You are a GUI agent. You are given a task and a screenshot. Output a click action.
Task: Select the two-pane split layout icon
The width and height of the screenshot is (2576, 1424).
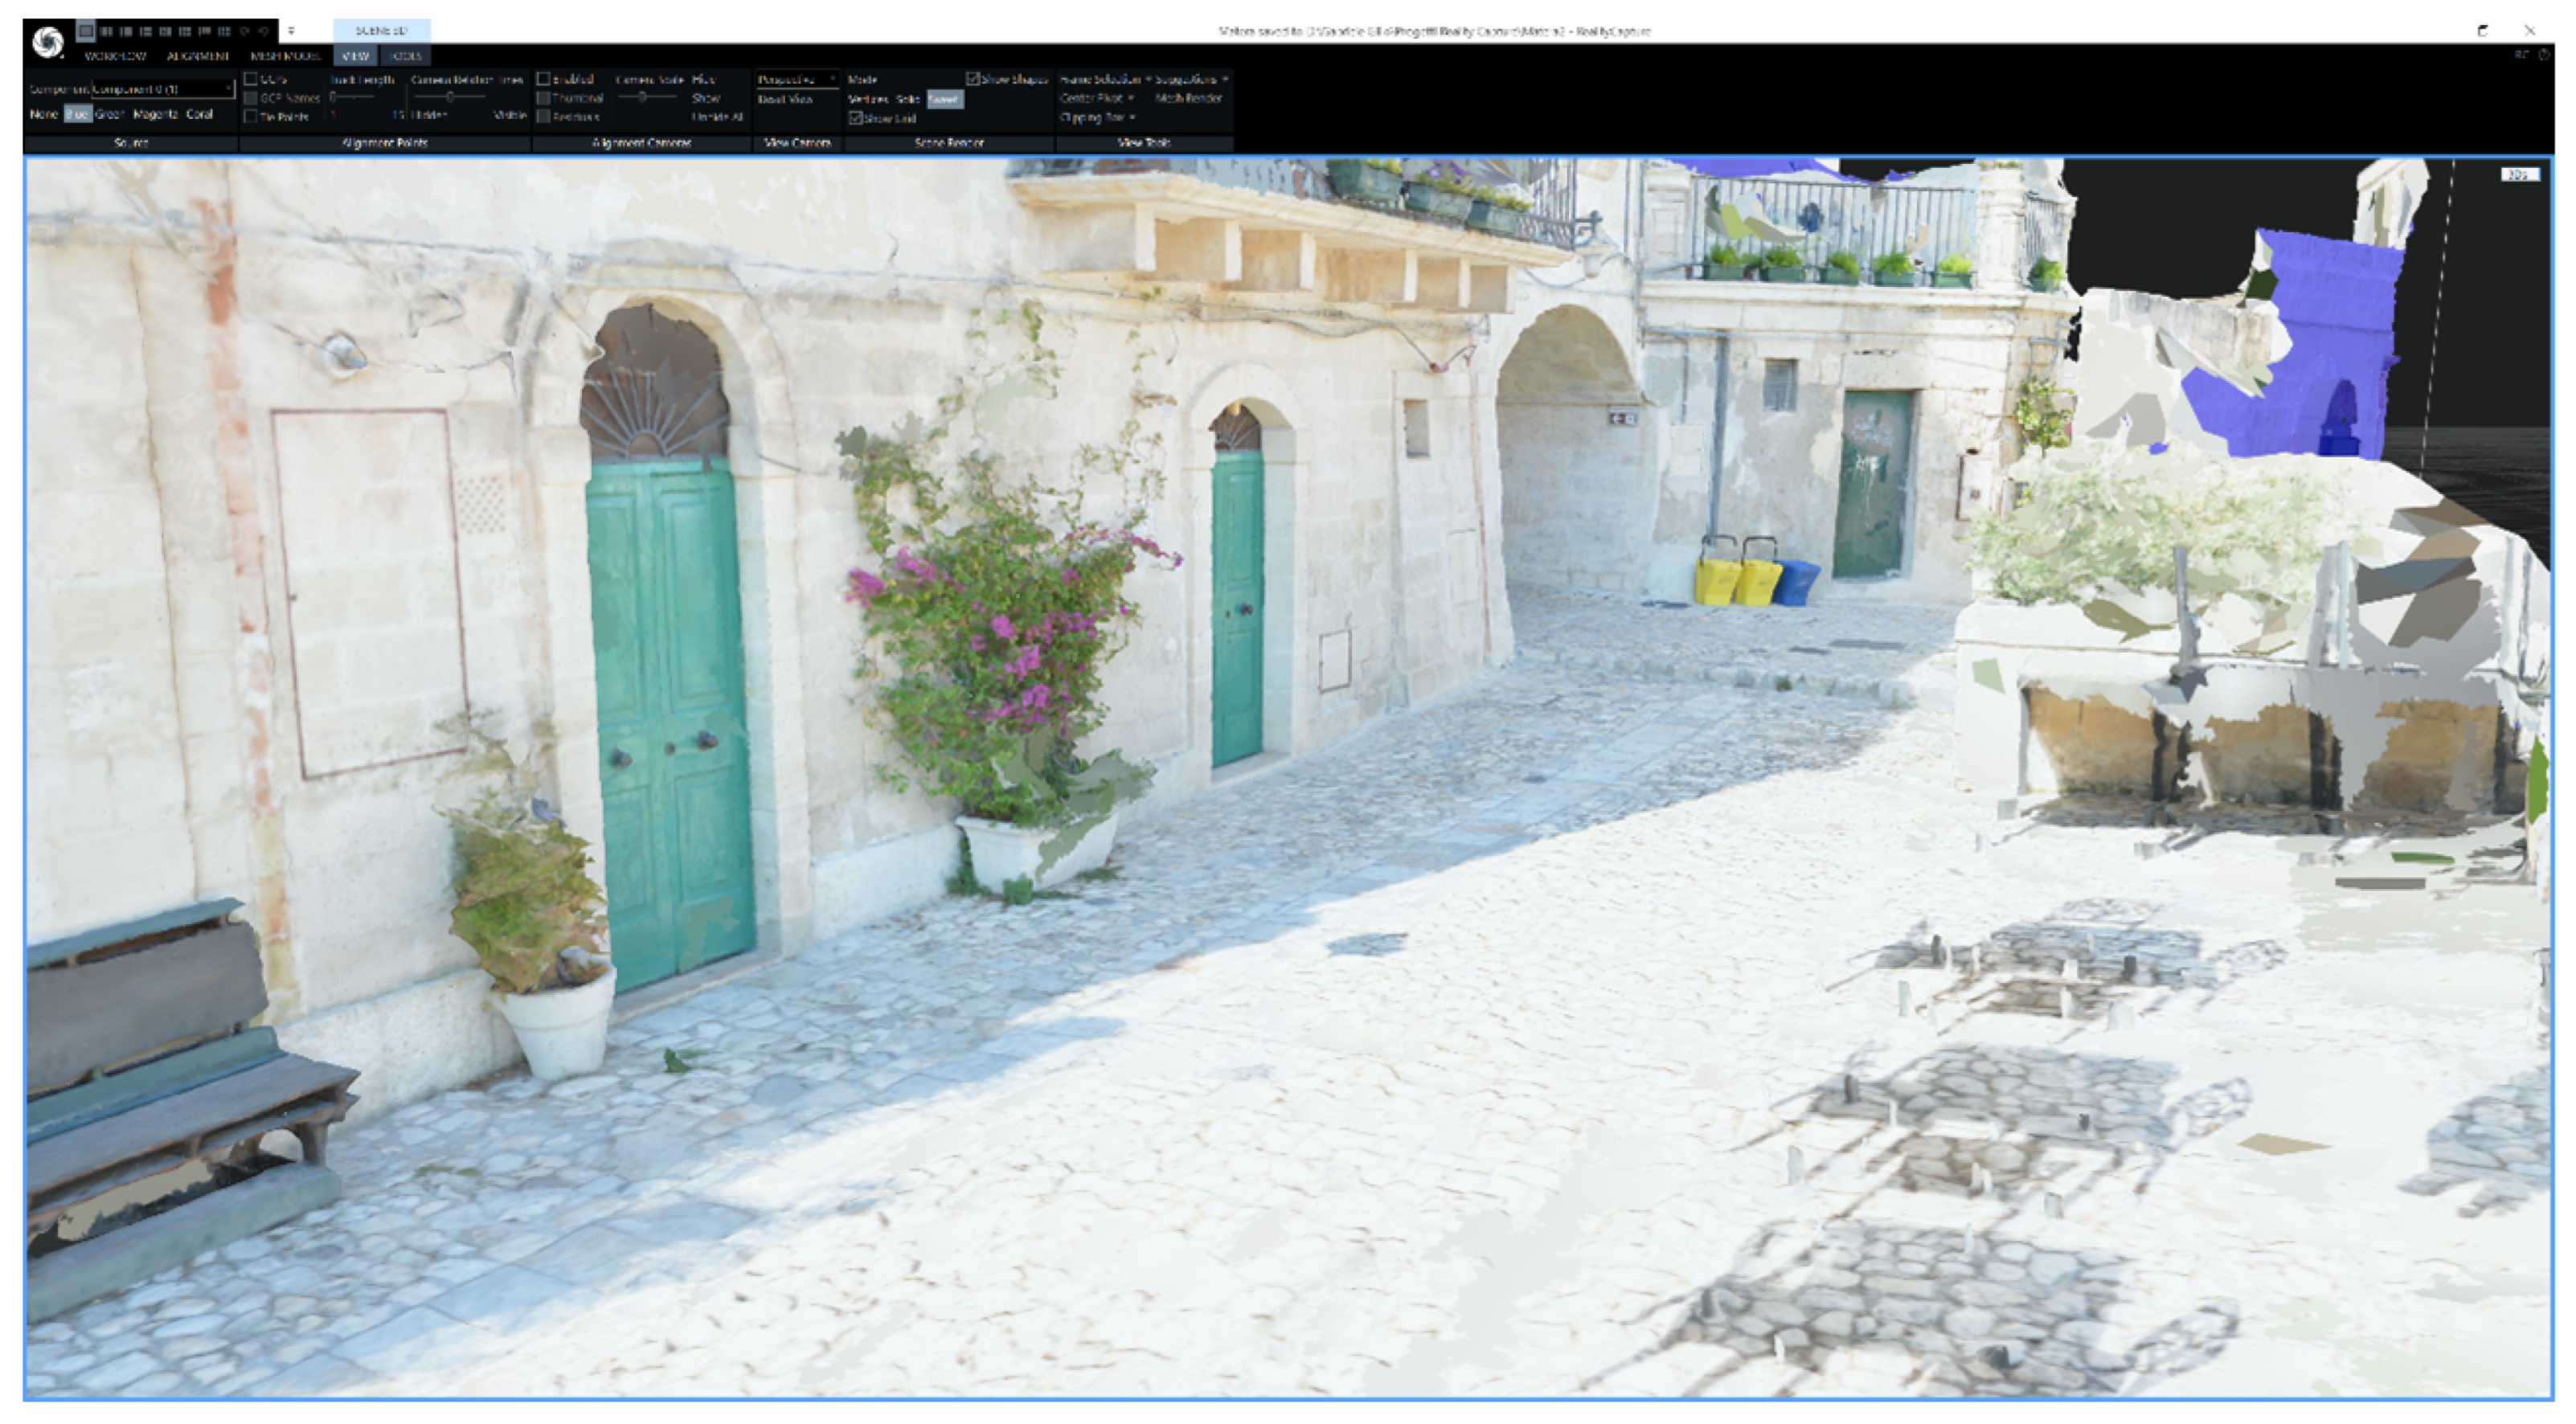click(x=107, y=31)
